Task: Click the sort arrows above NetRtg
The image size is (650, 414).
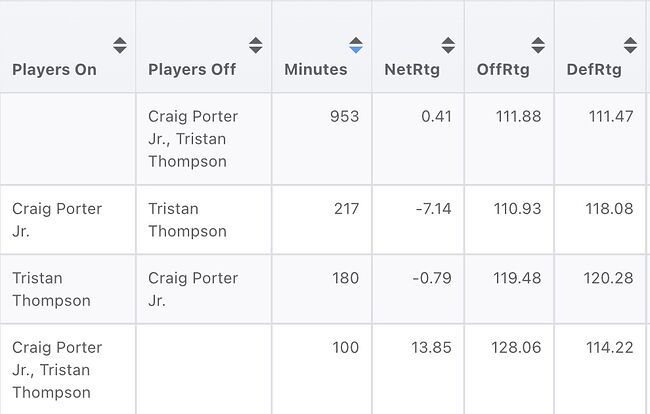Action: (x=447, y=46)
